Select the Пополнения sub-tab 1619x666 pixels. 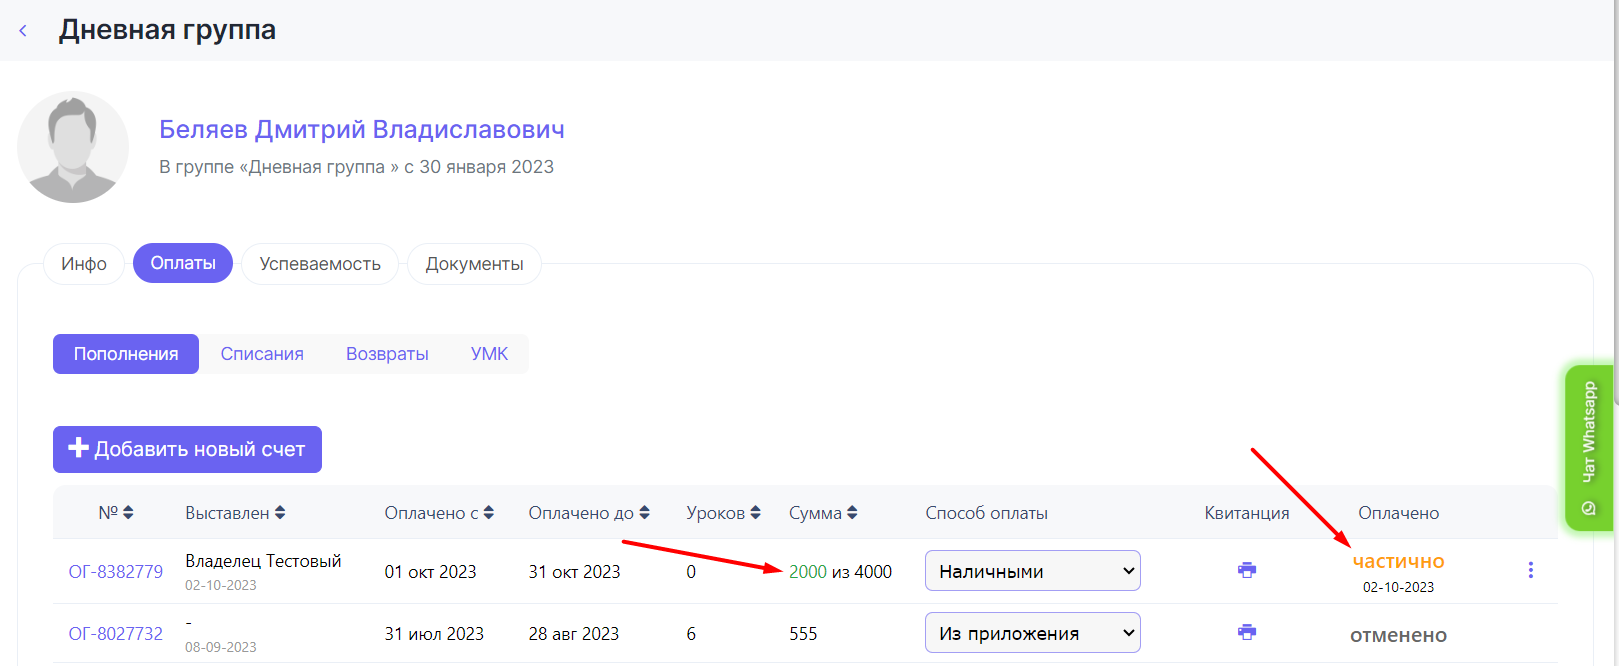[126, 354]
